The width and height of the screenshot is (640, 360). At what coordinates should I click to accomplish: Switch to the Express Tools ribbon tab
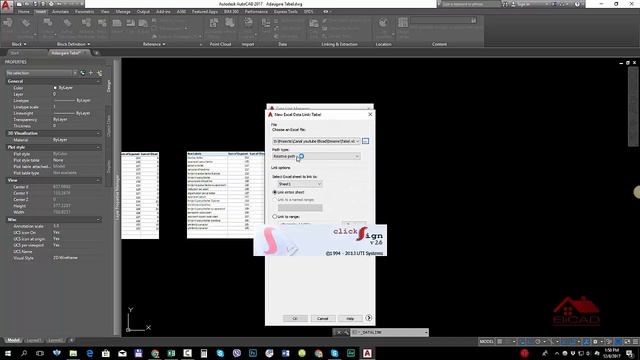pyautogui.click(x=285, y=12)
